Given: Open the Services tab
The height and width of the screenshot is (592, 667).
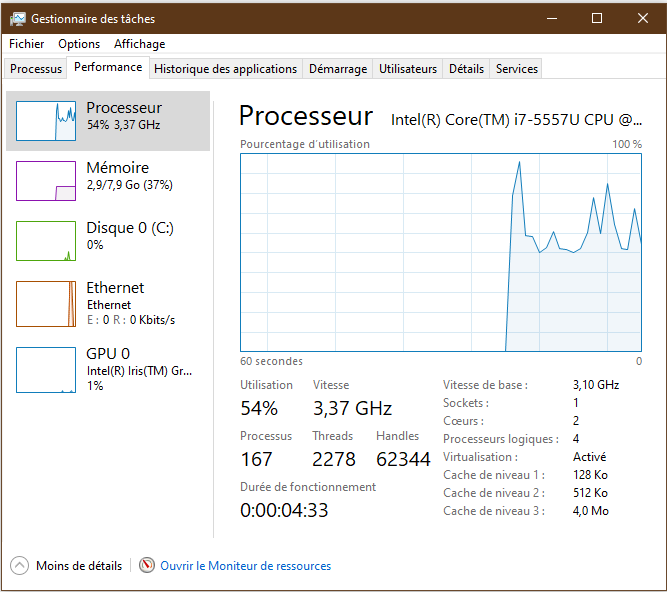Looking at the screenshot, I should pos(517,69).
